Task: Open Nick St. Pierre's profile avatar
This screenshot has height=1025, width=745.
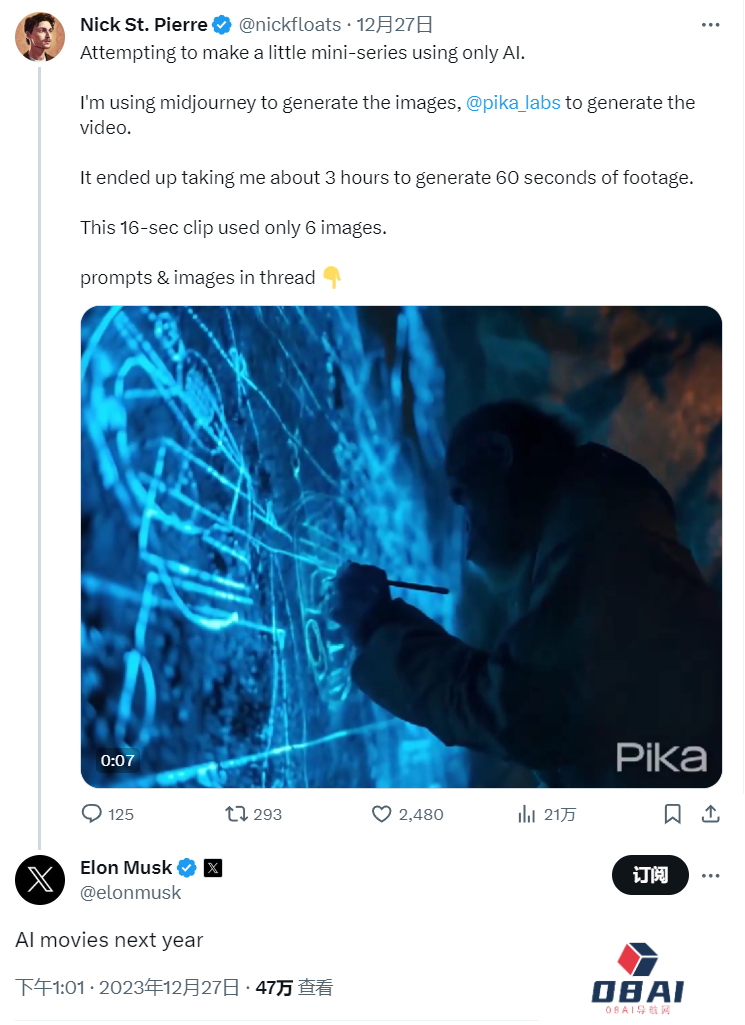Action: point(40,37)
